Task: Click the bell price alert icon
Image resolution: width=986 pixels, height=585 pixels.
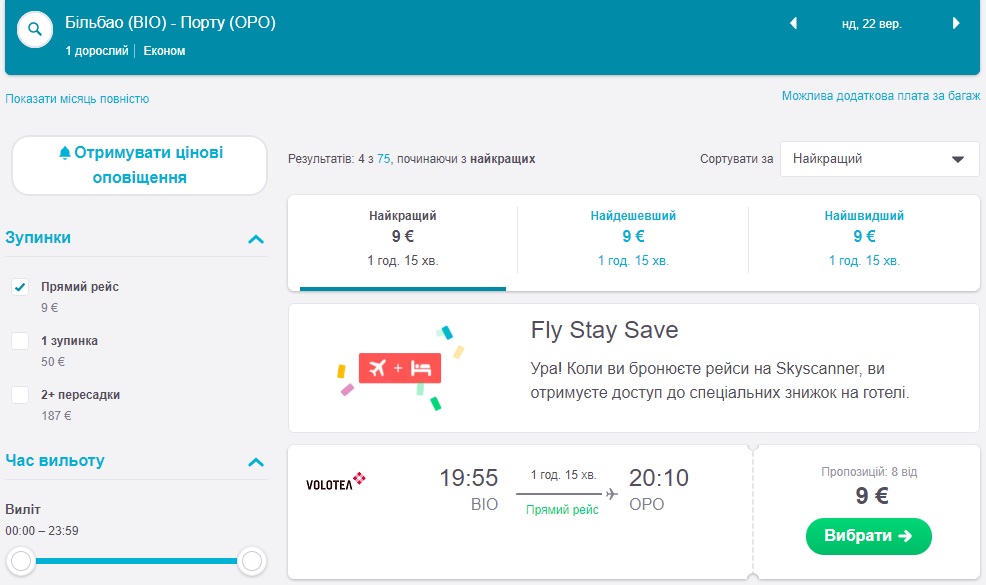Action: click(x=65, y=153)
